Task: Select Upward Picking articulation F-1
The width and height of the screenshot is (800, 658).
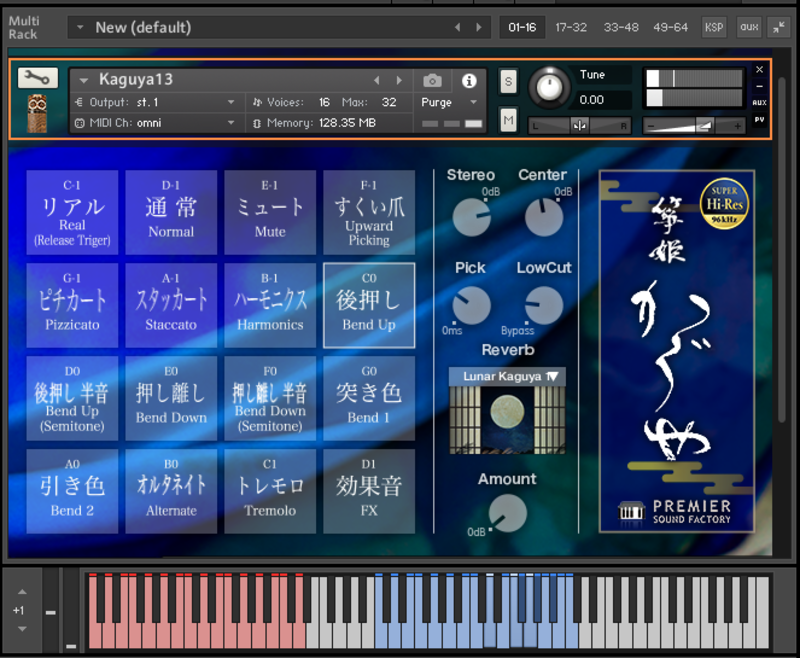Action: pos(369,213)
